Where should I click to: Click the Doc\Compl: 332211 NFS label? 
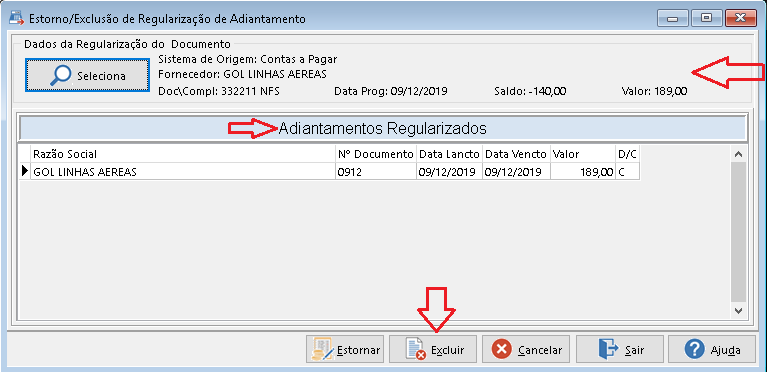(219, 91)
